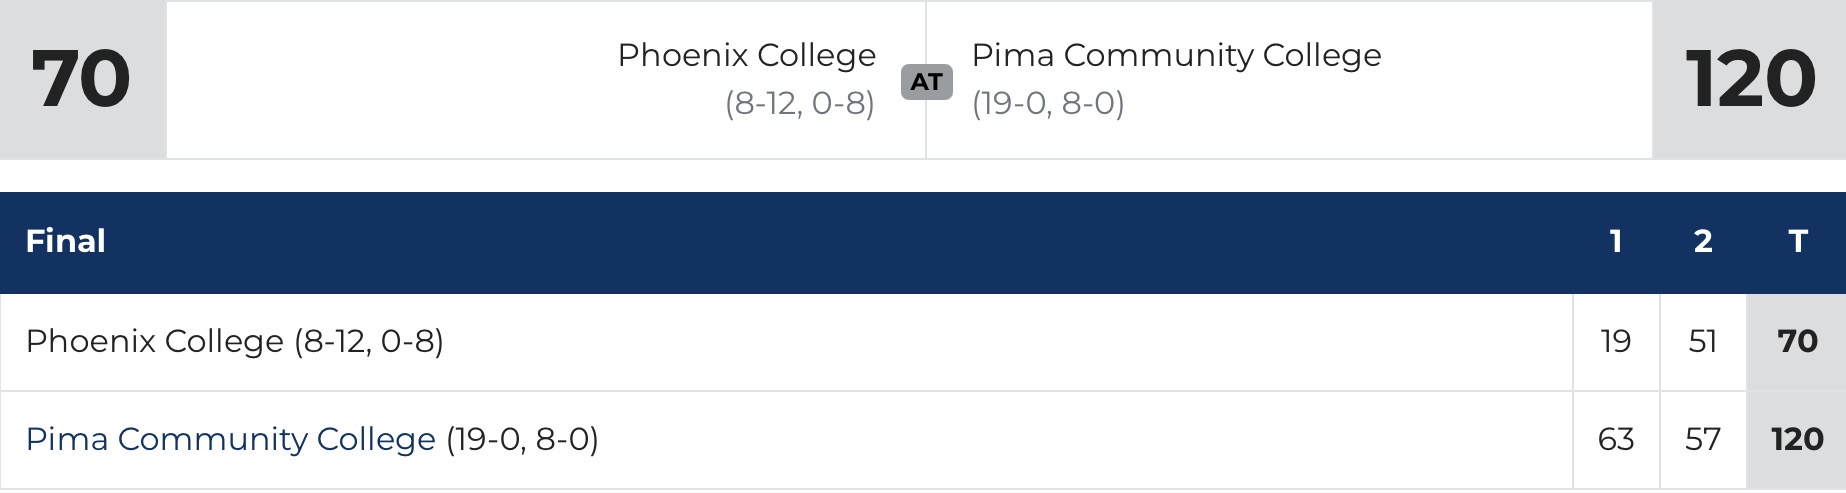Click Phoenix College's first half score 19
Screen dimensions: 1846x493
pos(1615,341)
